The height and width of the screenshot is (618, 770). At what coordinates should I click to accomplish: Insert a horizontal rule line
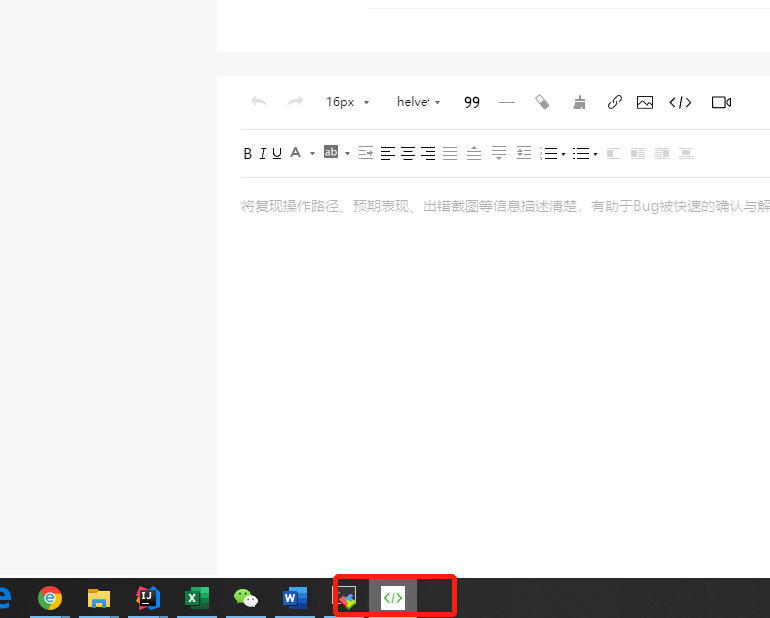[507, 102]
